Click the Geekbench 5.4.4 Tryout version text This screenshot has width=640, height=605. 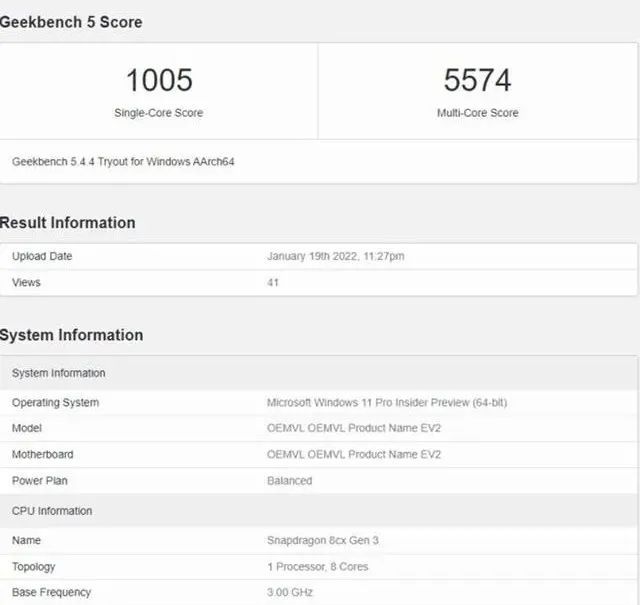[x=123, y=161]
